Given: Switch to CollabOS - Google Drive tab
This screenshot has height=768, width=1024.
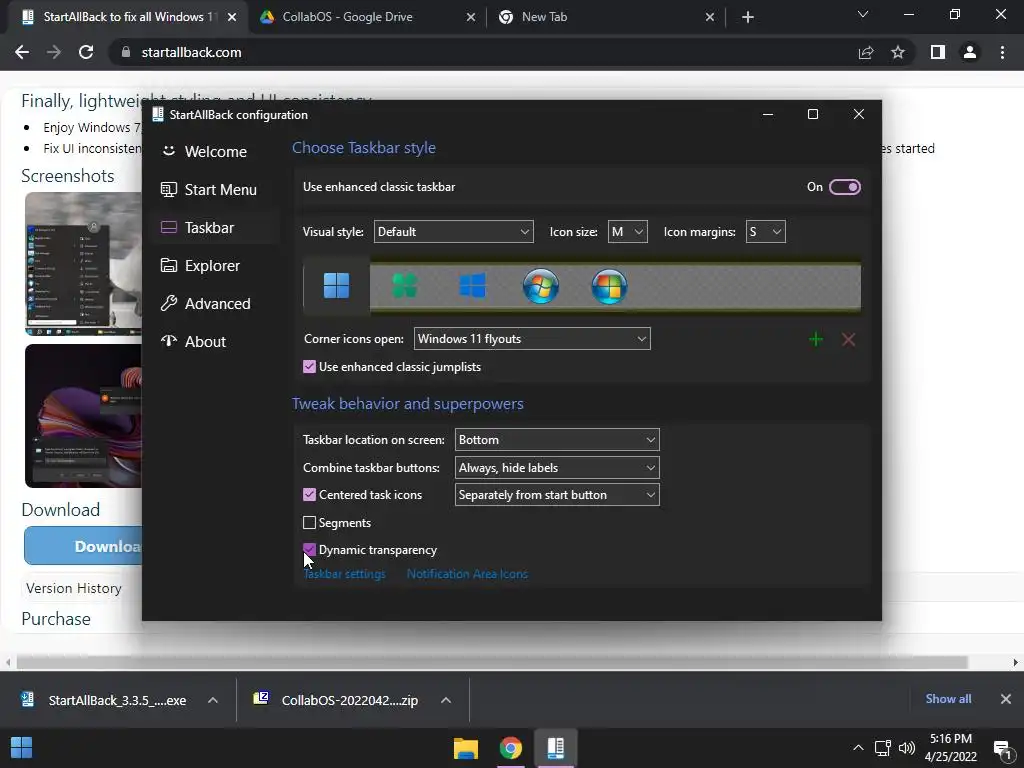Looking at the screenshot, I should pyautogui.click(x=367, y=17).
